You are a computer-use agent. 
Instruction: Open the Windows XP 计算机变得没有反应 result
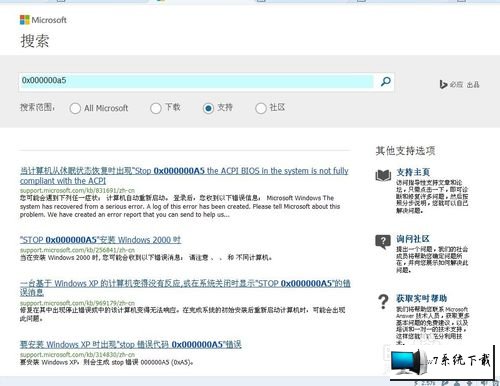(185, 288)
